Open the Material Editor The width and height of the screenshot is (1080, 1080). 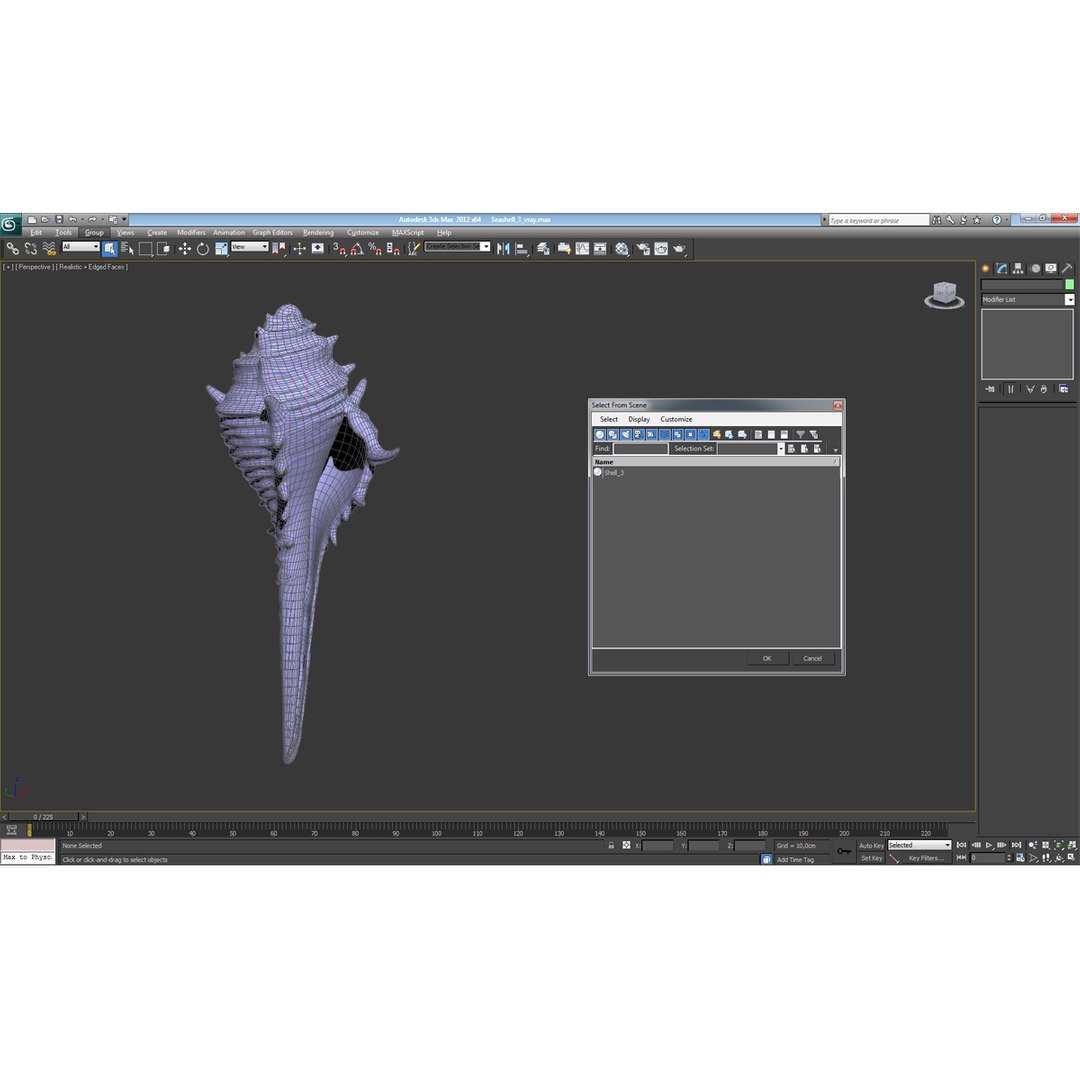(622, 249)
